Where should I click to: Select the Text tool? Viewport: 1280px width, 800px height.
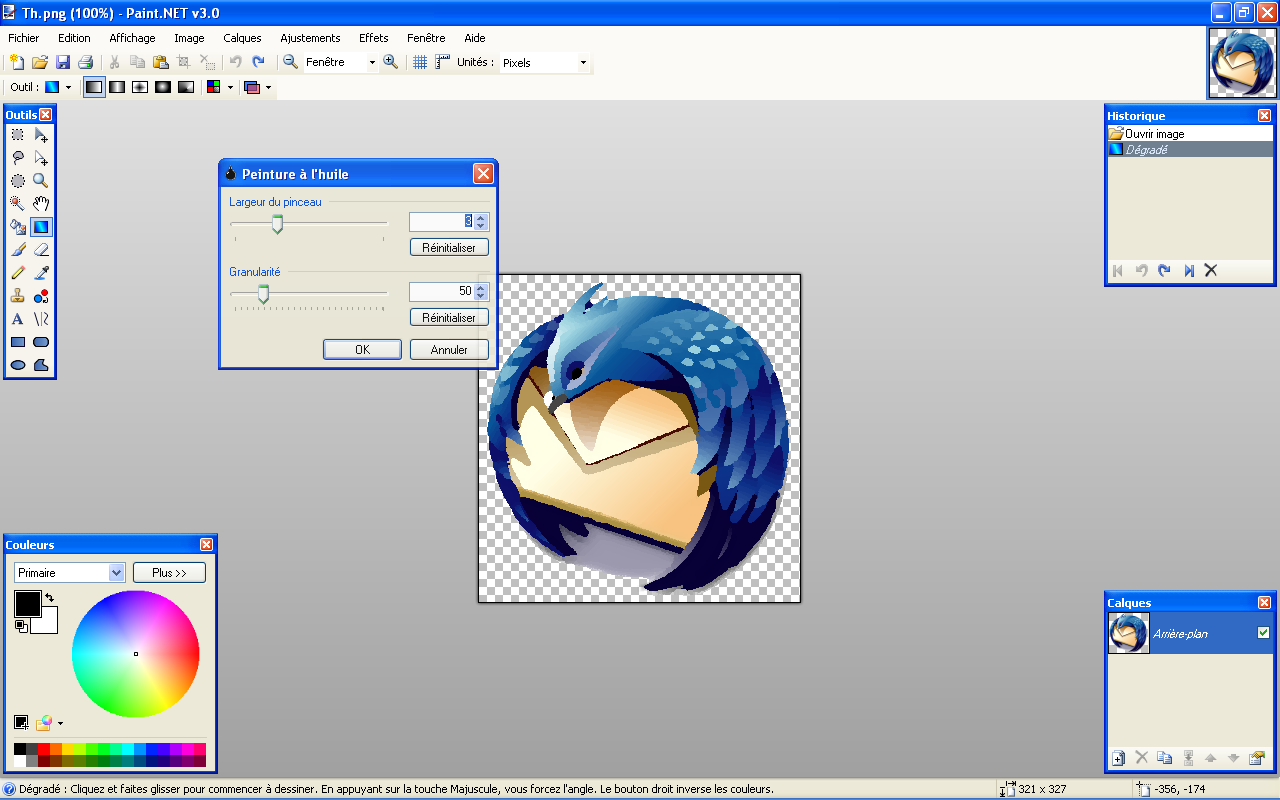pos(18,319)
